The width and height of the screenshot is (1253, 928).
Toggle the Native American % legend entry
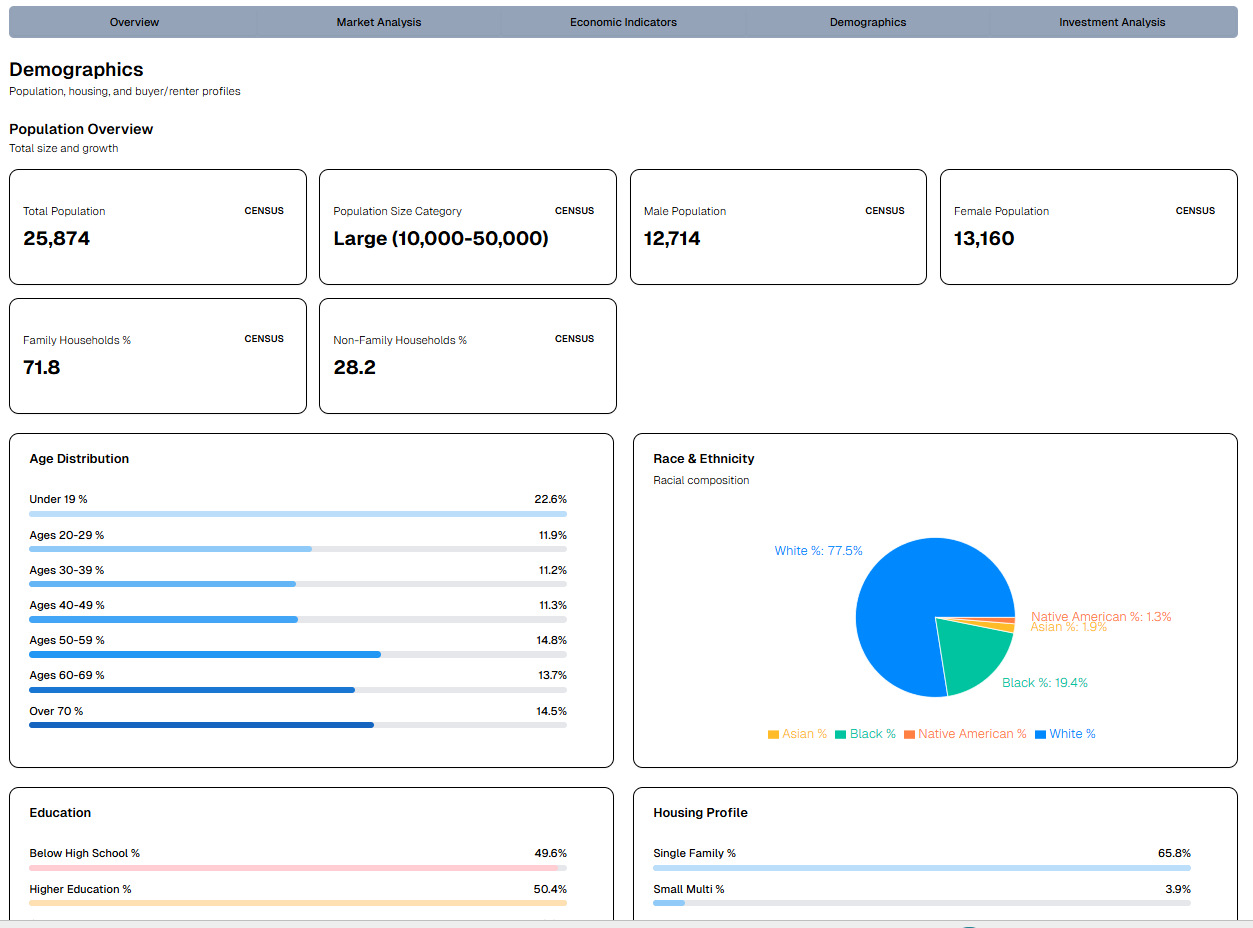tap(964, 733)
